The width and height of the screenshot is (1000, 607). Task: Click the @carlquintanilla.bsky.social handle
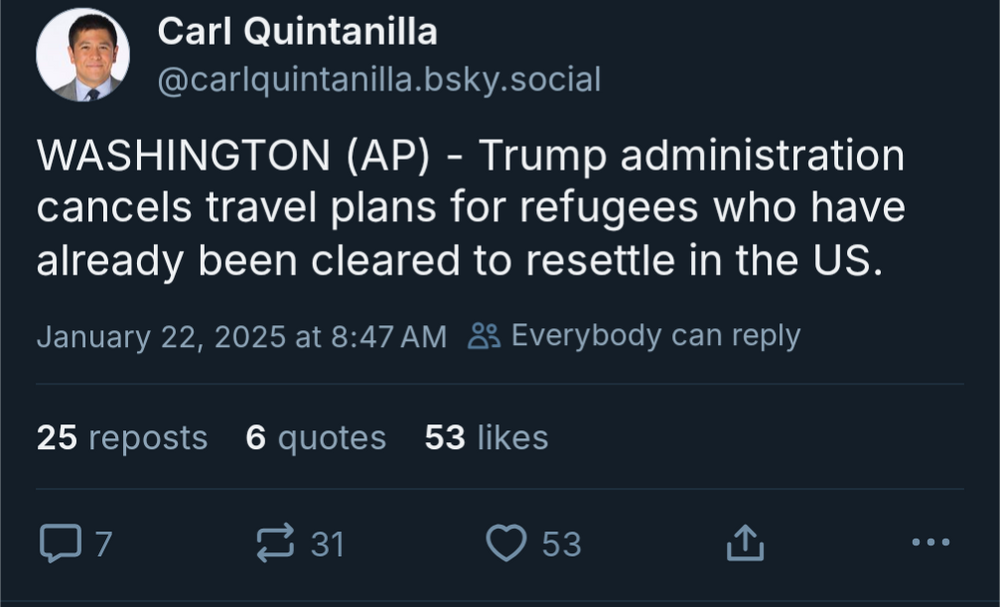coord(379,78)
